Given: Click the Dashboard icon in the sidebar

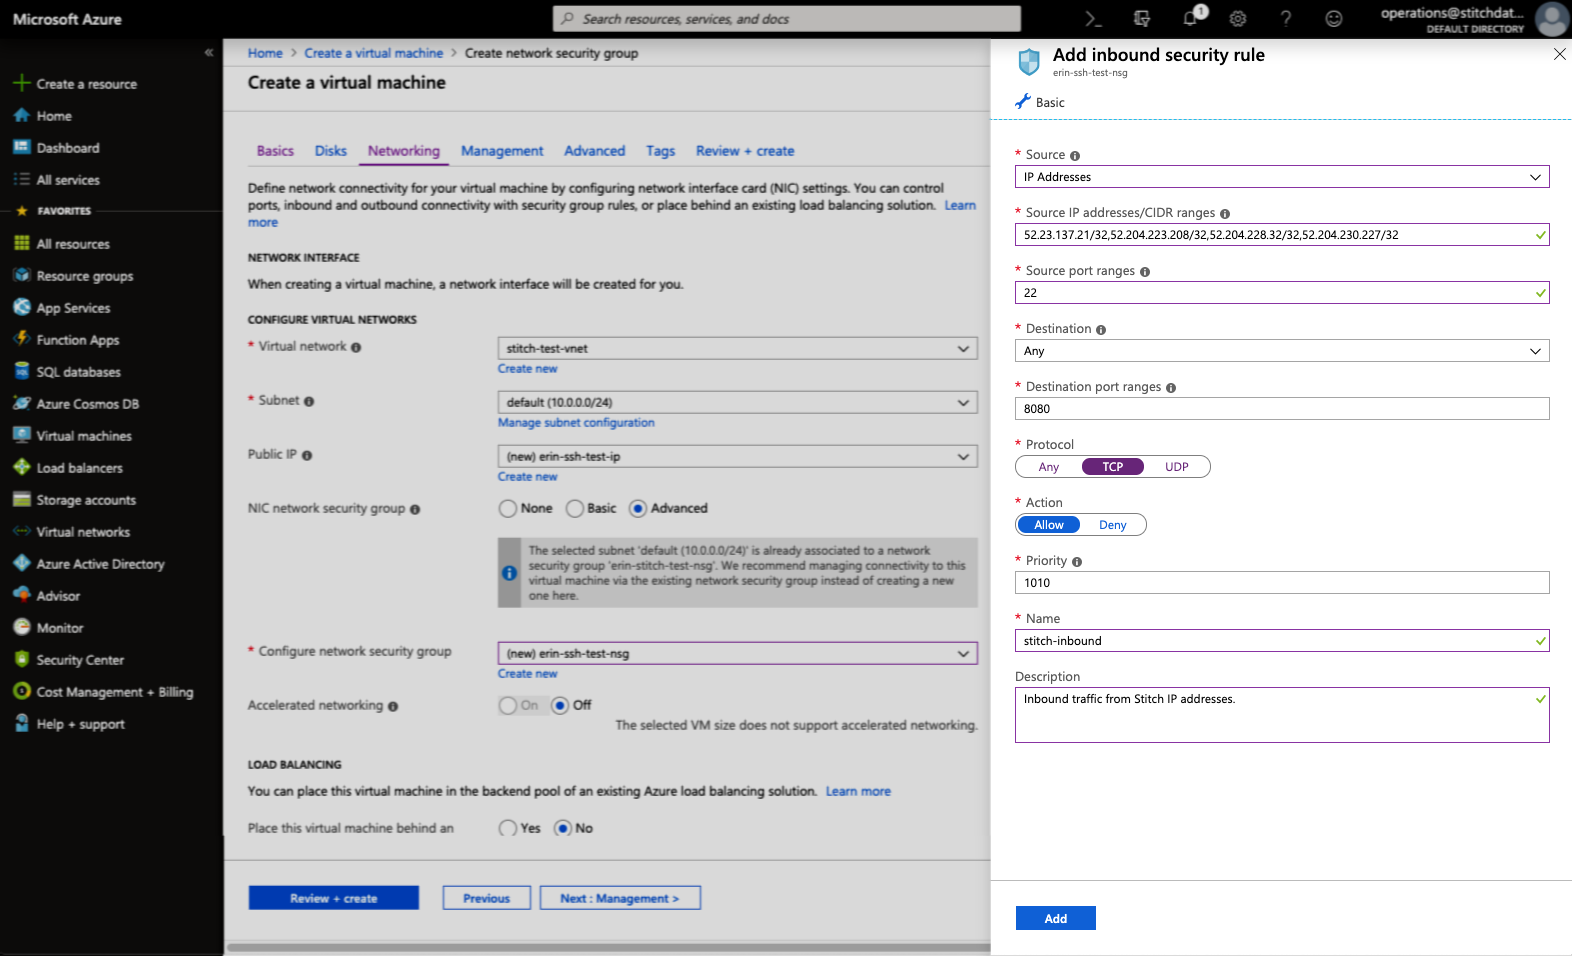Looking at the screenshot, I should (22, 147).
